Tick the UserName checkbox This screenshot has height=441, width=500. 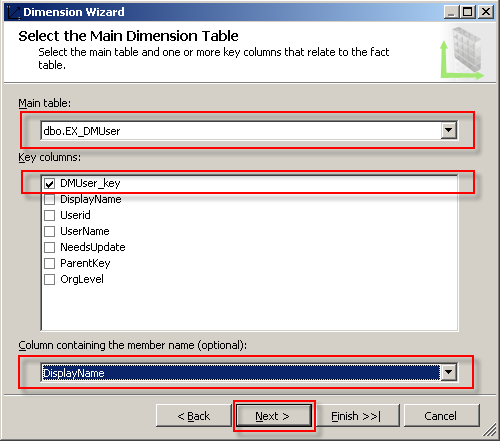point(49,231)
